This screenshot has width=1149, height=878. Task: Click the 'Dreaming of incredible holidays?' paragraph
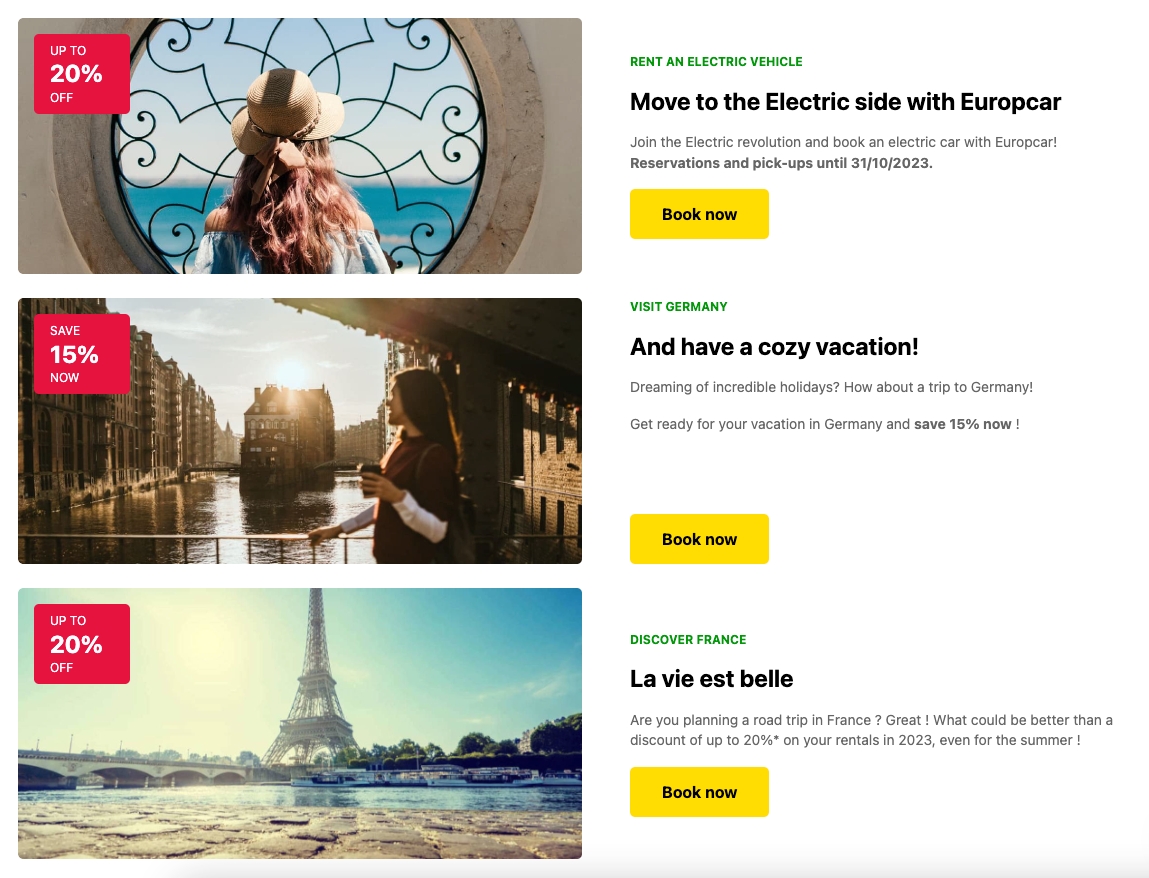[x=831, y=387]
